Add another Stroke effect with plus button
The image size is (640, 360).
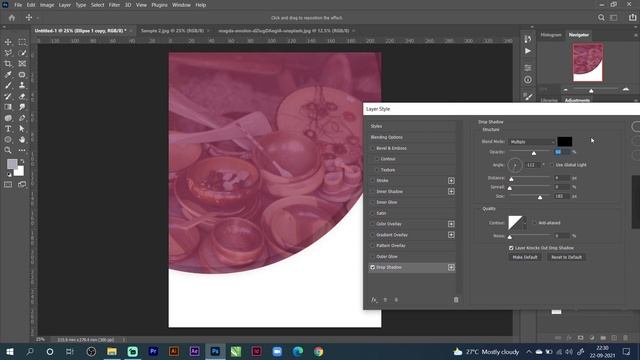click(x=451, y=180)
